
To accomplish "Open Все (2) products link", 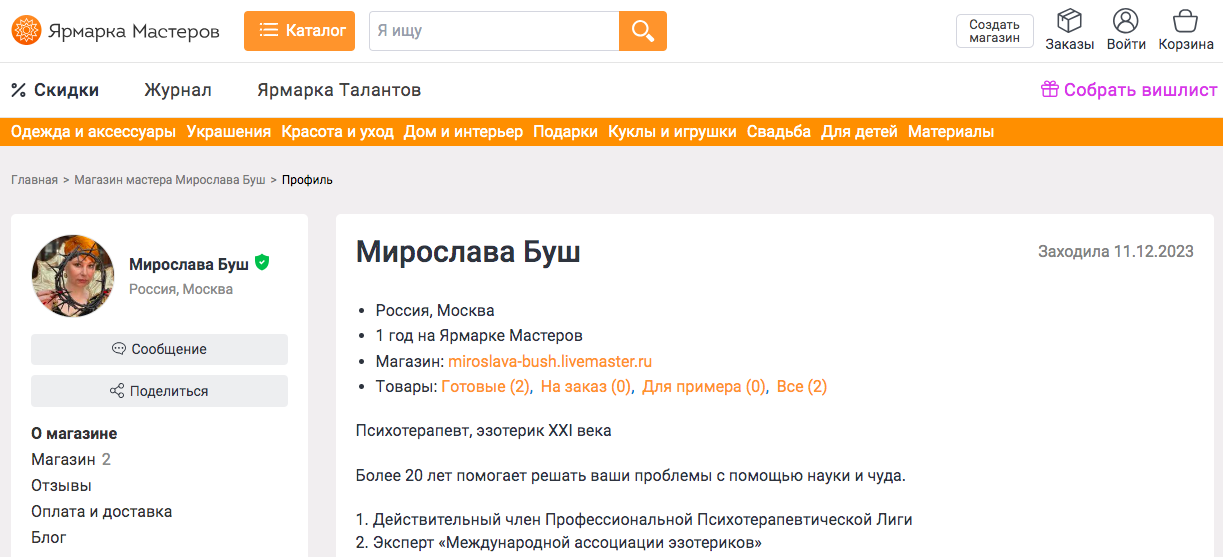I will pyautogui.click(x=802, y=387).
